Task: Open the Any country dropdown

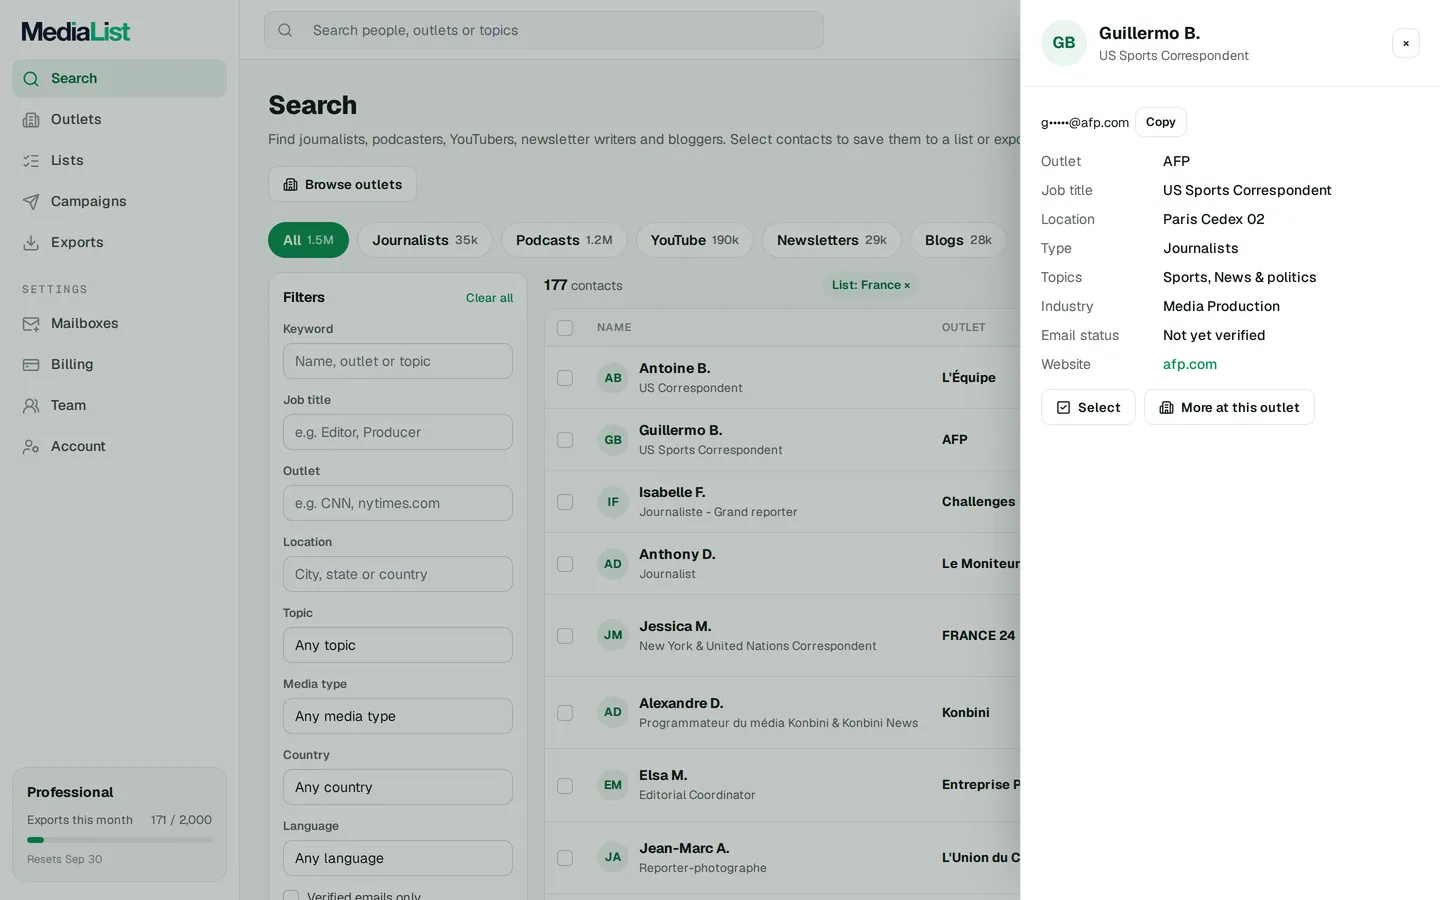Action: point(398,787)
